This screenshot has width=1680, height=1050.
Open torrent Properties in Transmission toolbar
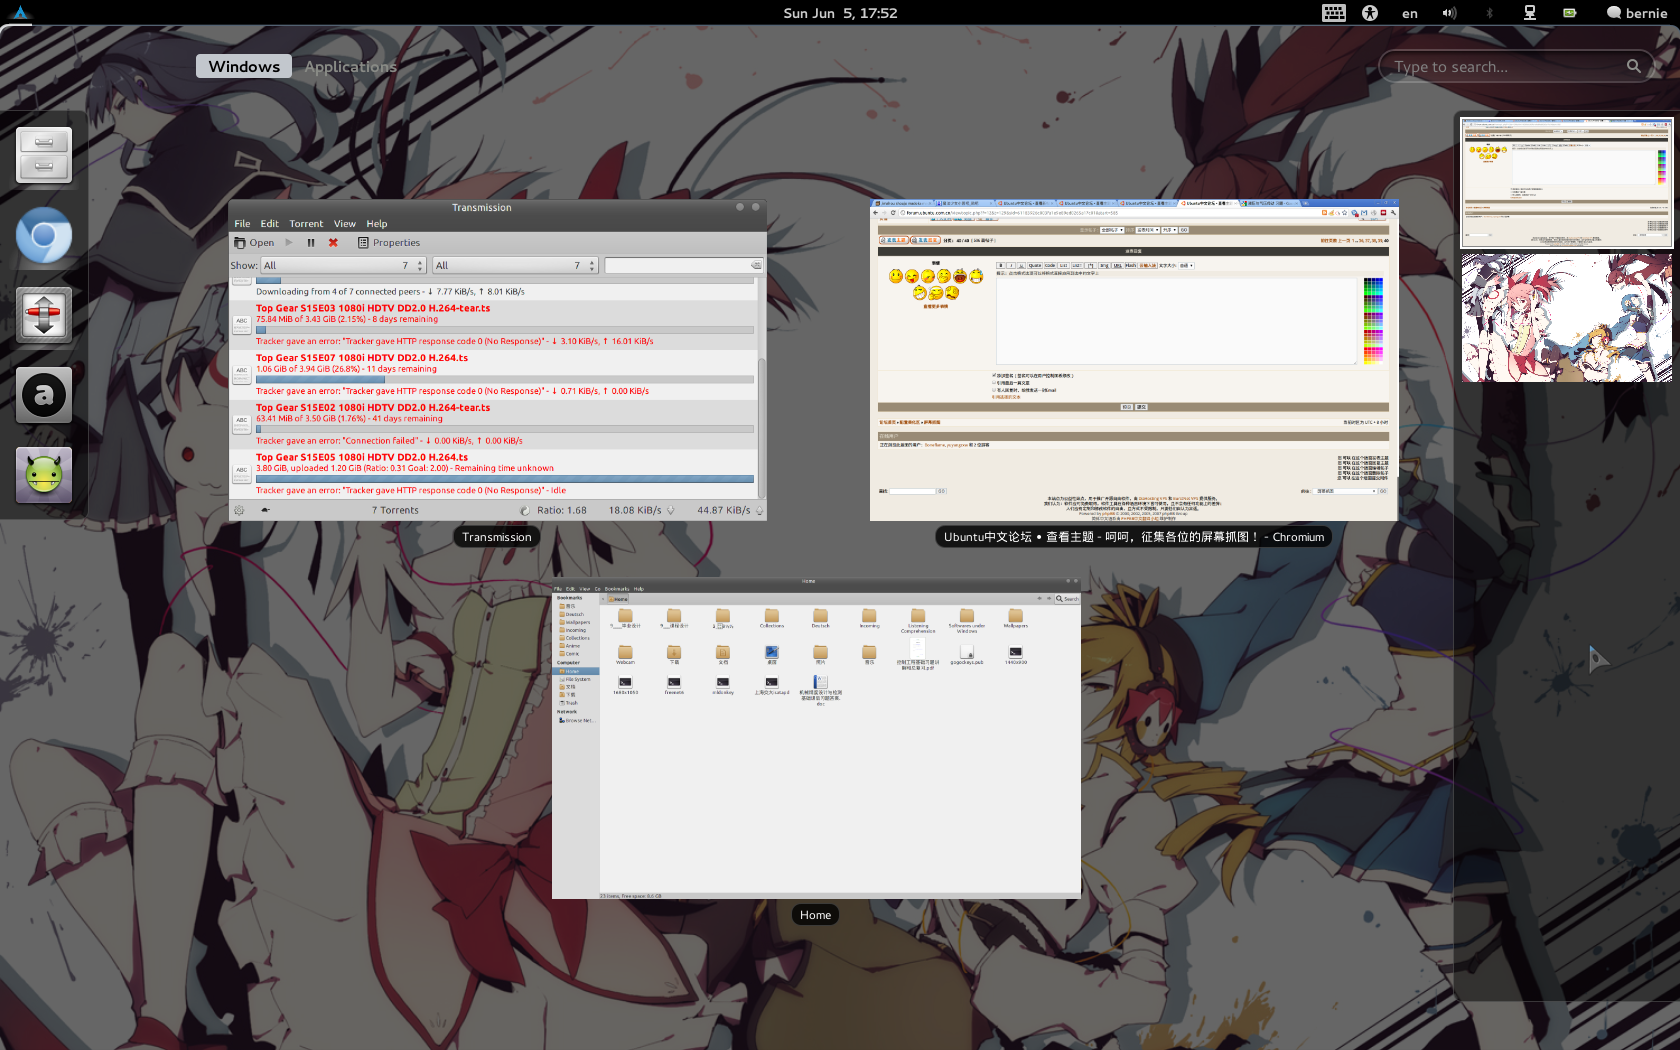point(389,242)
